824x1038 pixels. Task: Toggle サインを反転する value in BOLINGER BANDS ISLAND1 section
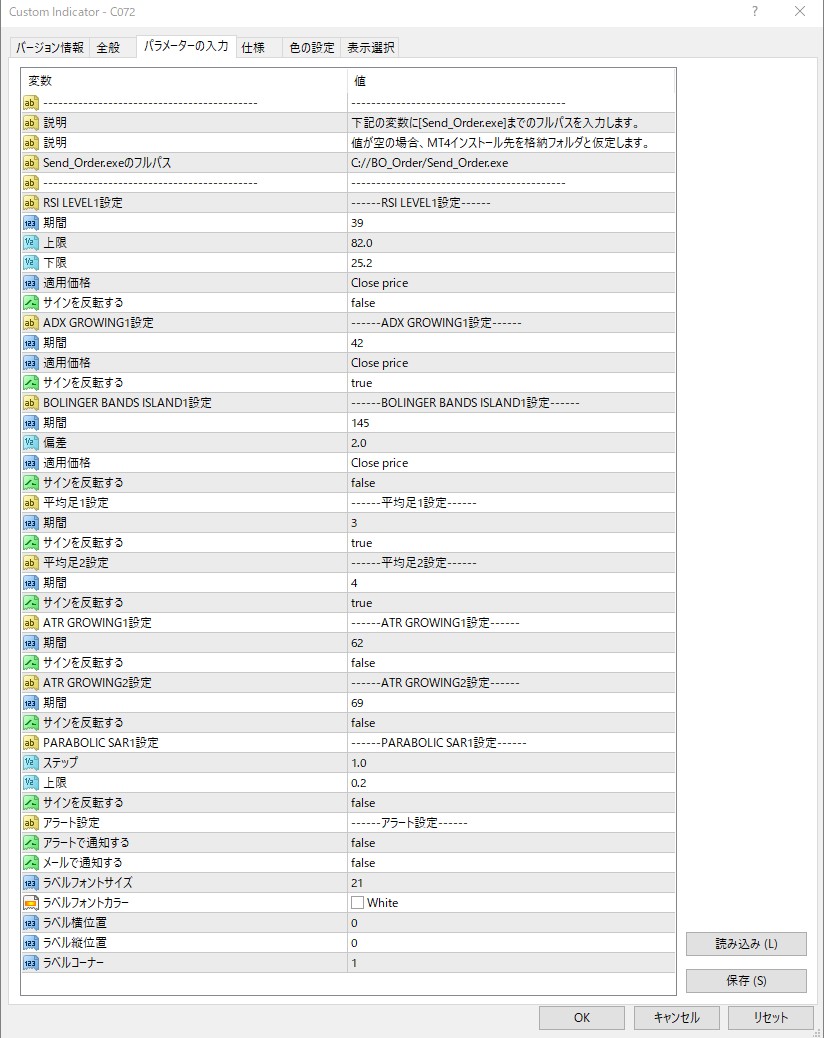point(511,483)
